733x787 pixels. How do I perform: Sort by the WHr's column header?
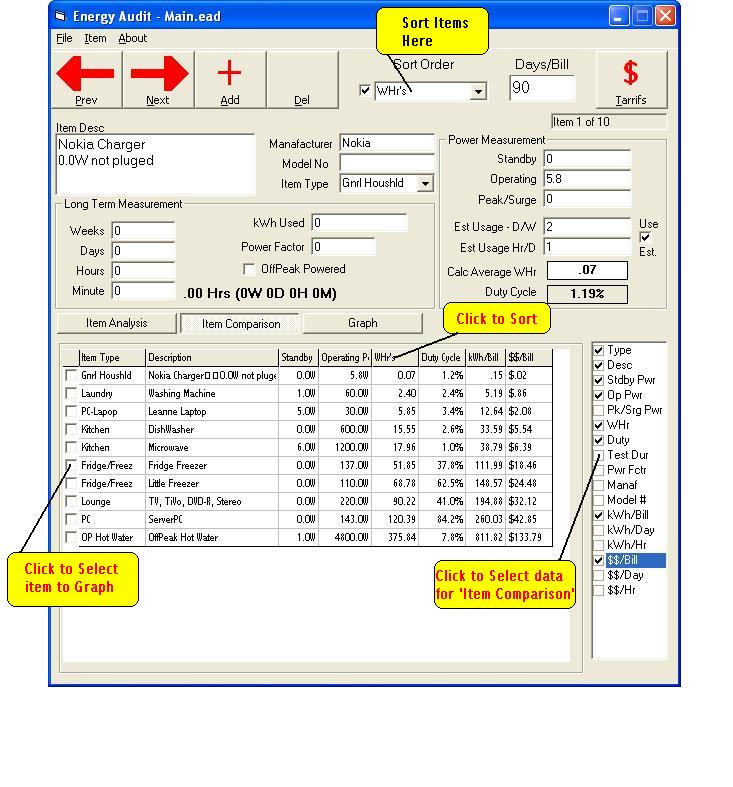pos(395,357)
